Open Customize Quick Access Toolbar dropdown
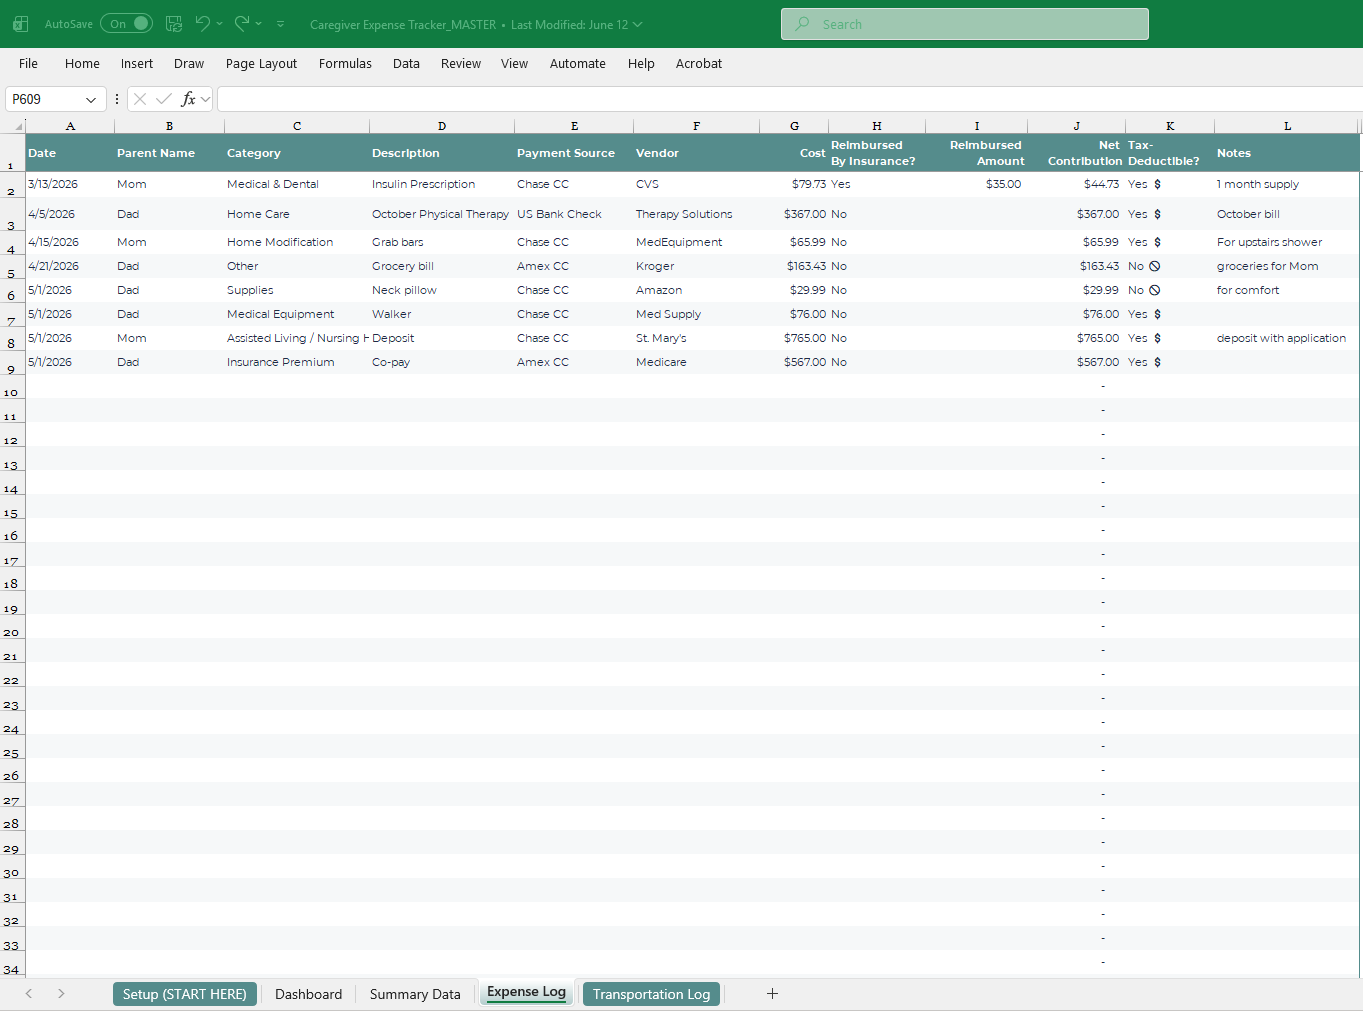The image size is (1363, 1011). pos(281,24)
